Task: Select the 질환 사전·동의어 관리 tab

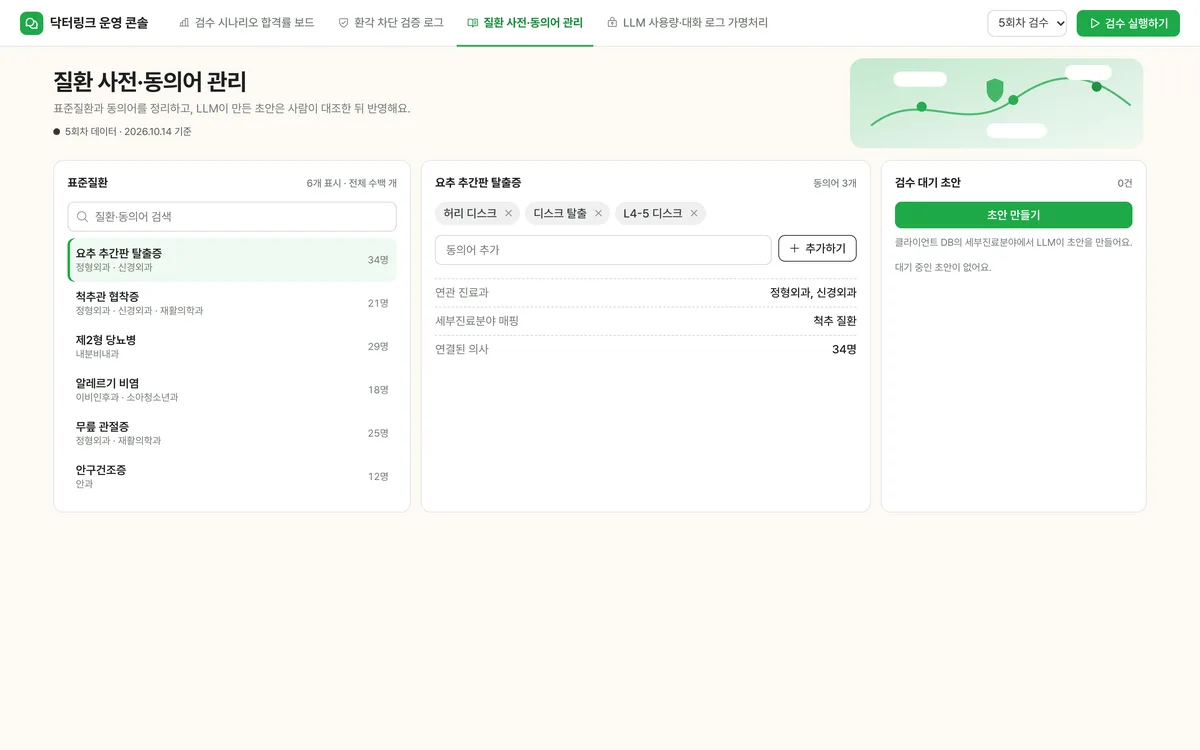Action: coord(525,23)
